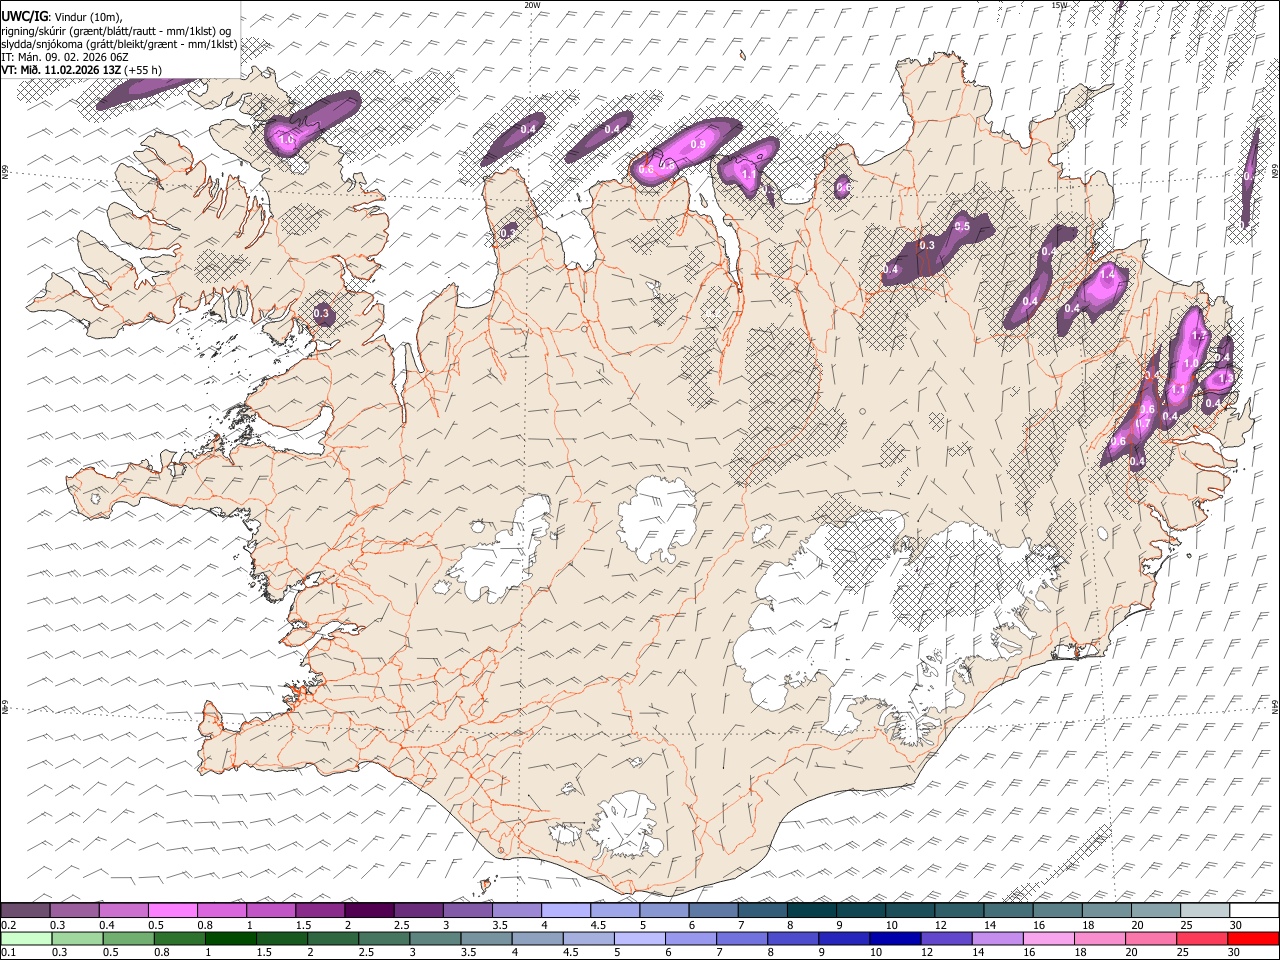Screen dimensions: 1280x960
Task: Click the '0.2' value on the upper scale
Action: coord(8,925)
